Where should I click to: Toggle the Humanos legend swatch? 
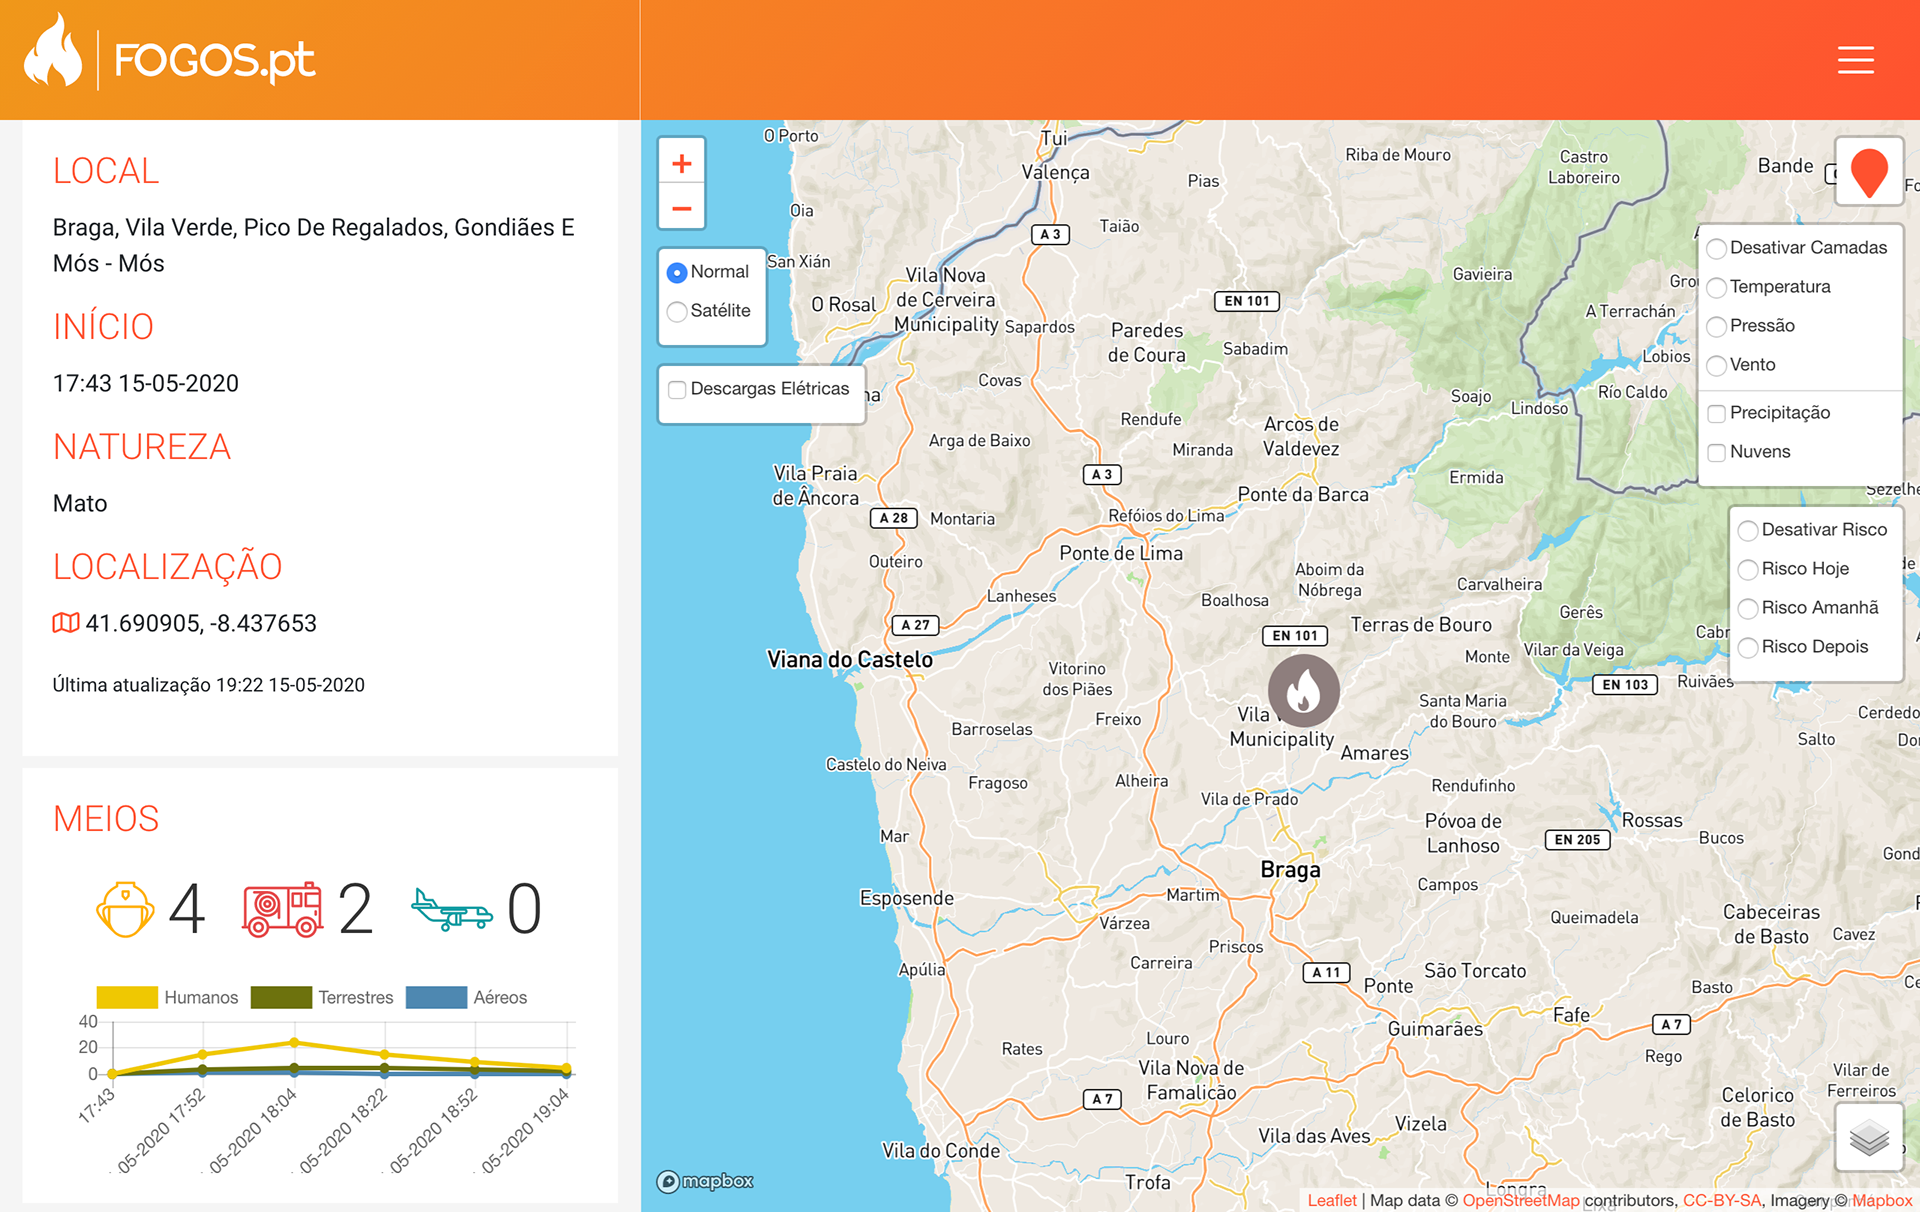(127, 997)
